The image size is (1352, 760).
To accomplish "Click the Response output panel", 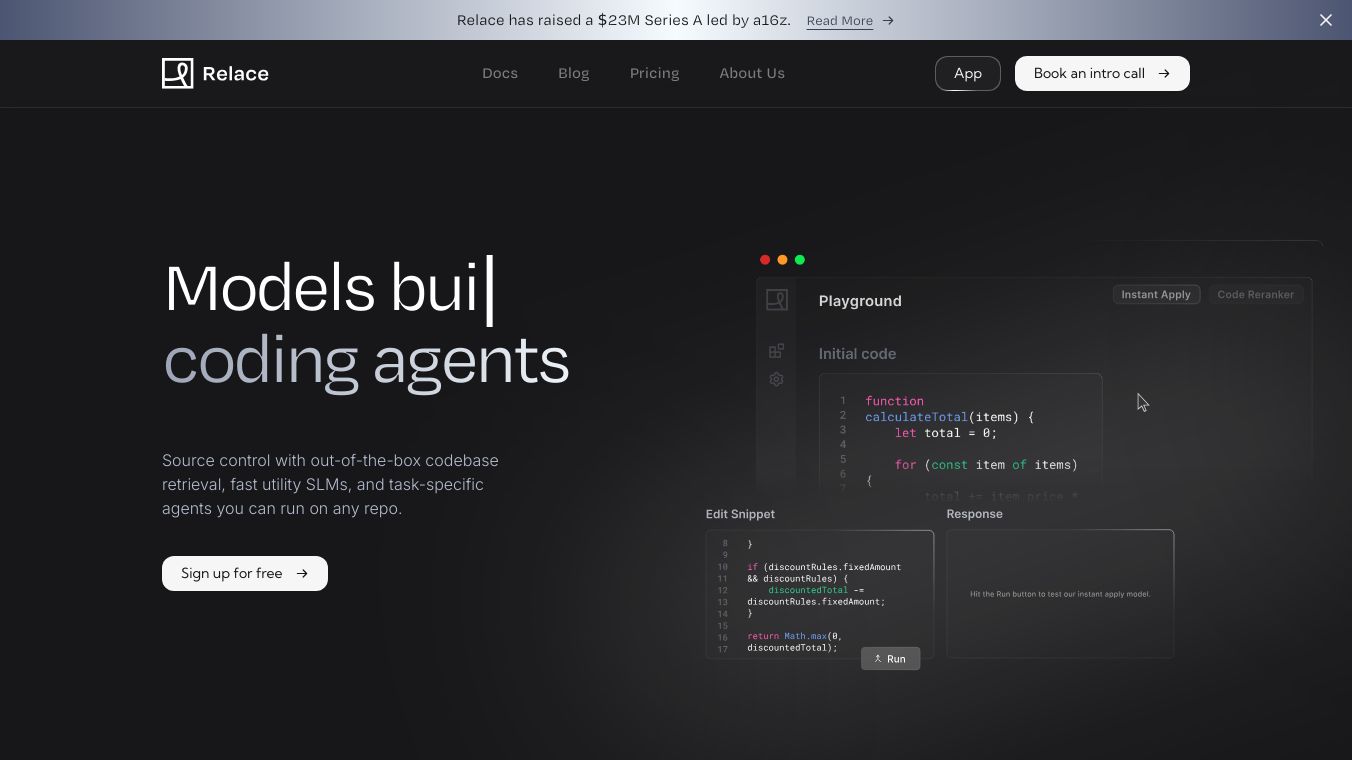I will click(1060, 594).
